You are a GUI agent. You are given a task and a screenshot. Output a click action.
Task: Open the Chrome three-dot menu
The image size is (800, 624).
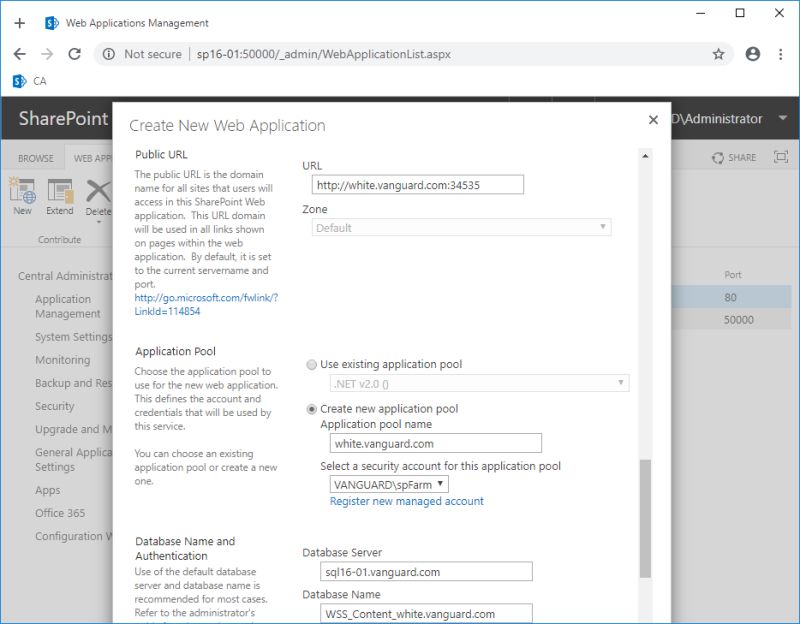781,54
